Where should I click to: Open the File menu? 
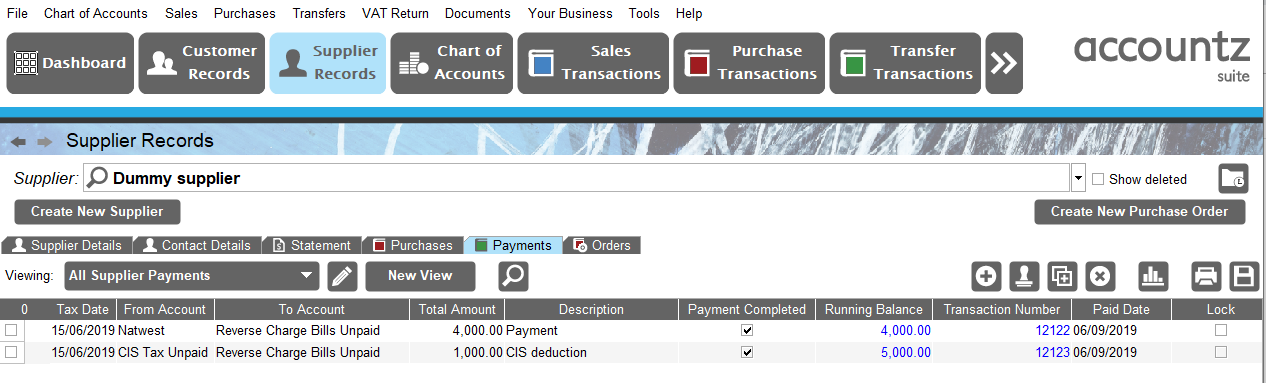tap(18, 13)
